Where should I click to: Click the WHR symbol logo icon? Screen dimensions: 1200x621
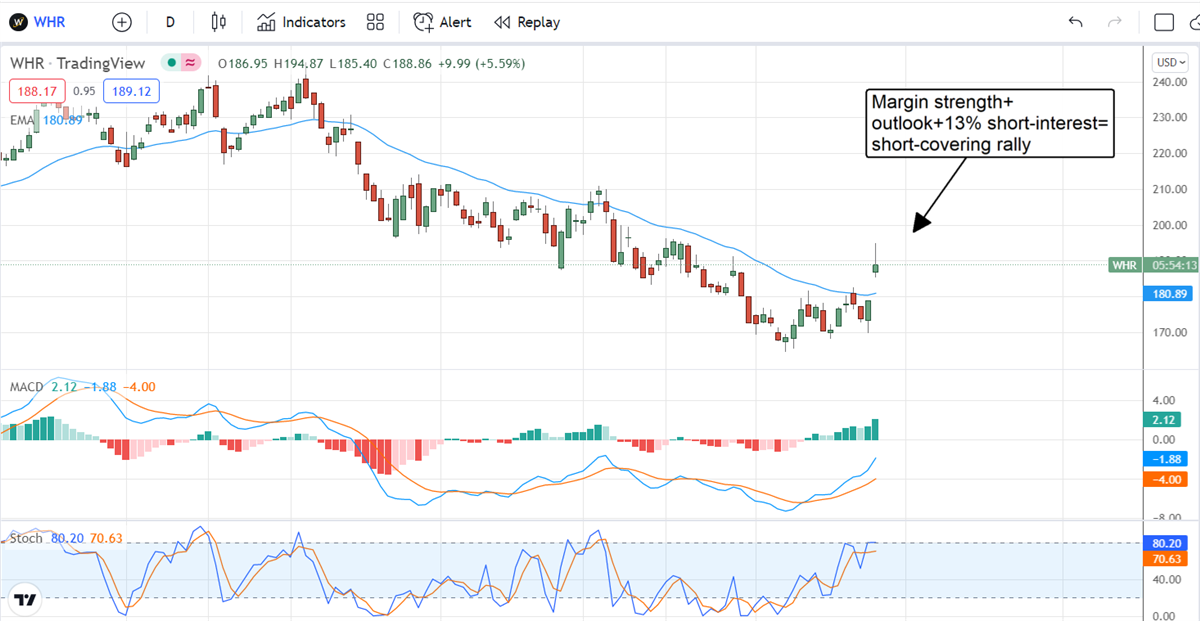click(x=18, y=22)
